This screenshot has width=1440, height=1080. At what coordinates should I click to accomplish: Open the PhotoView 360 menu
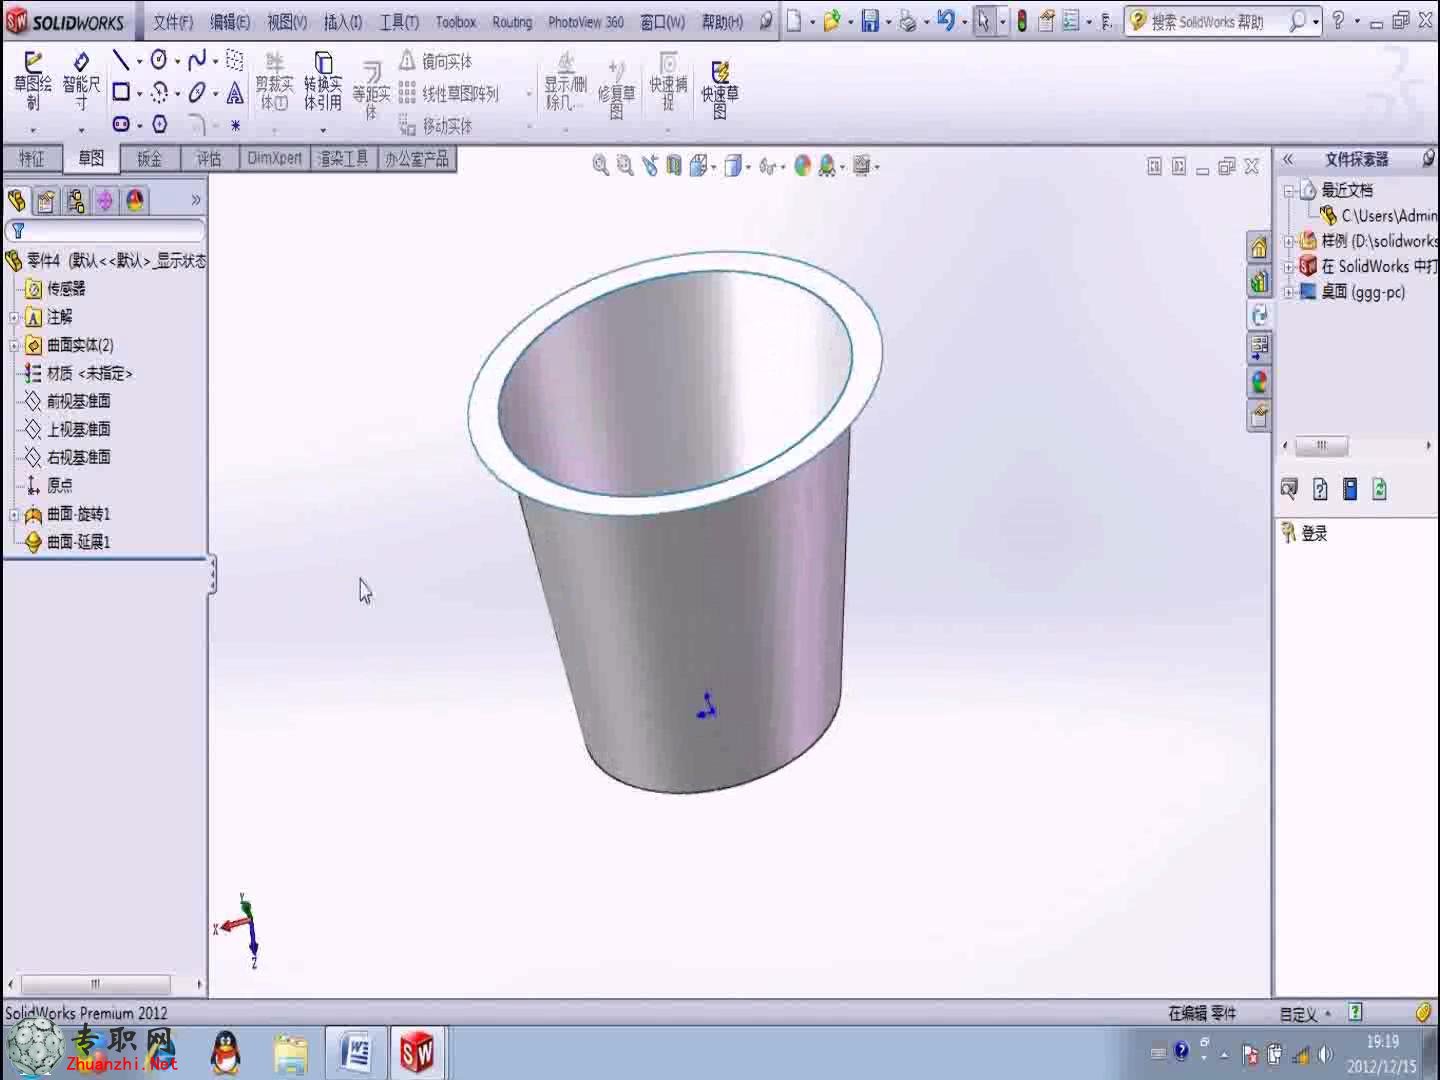586,21
